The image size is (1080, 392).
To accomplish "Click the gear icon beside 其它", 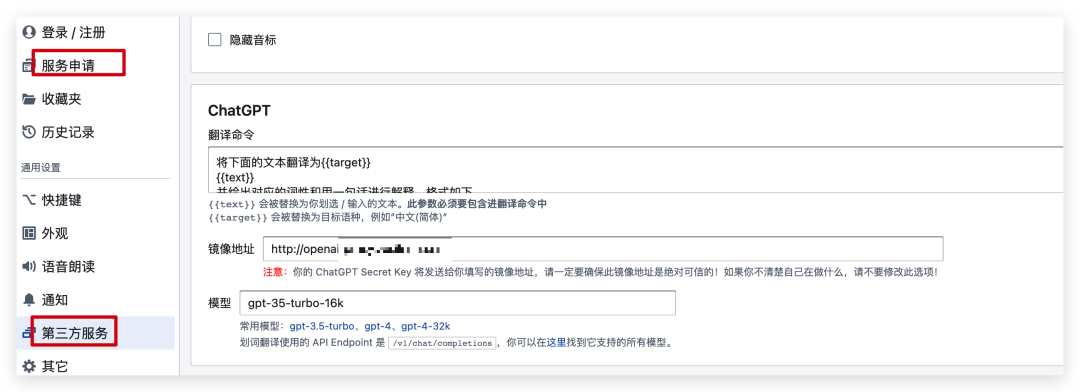I will [28, 366].
